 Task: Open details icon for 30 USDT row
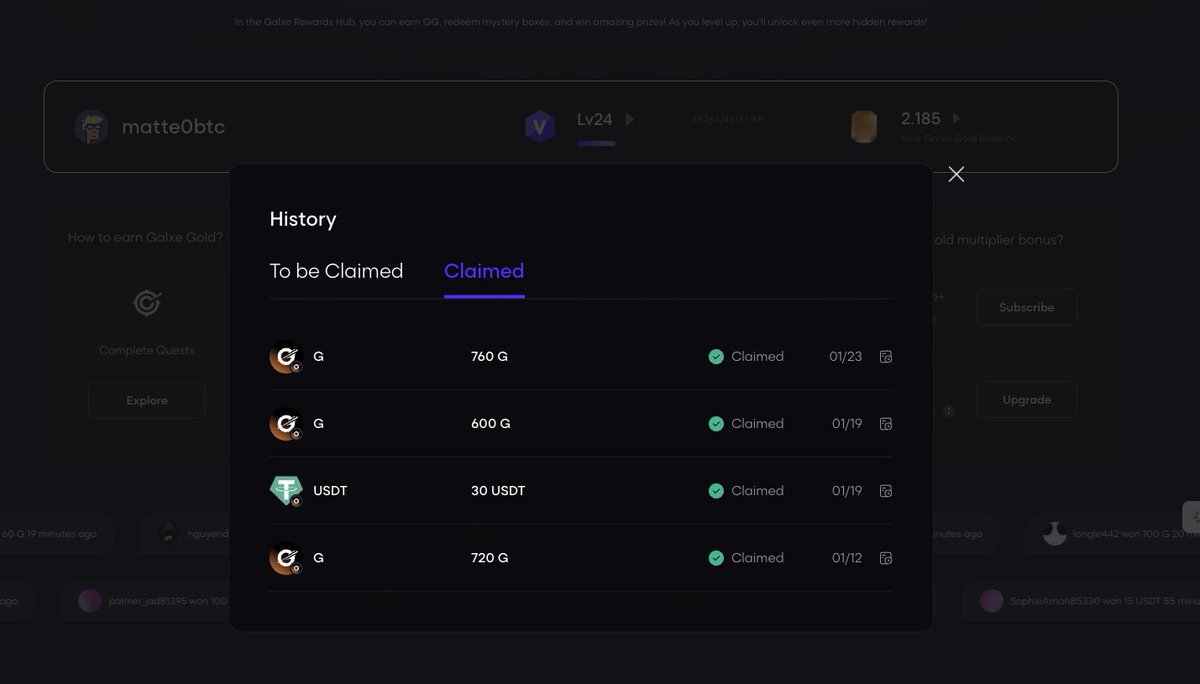pos(885,491)
